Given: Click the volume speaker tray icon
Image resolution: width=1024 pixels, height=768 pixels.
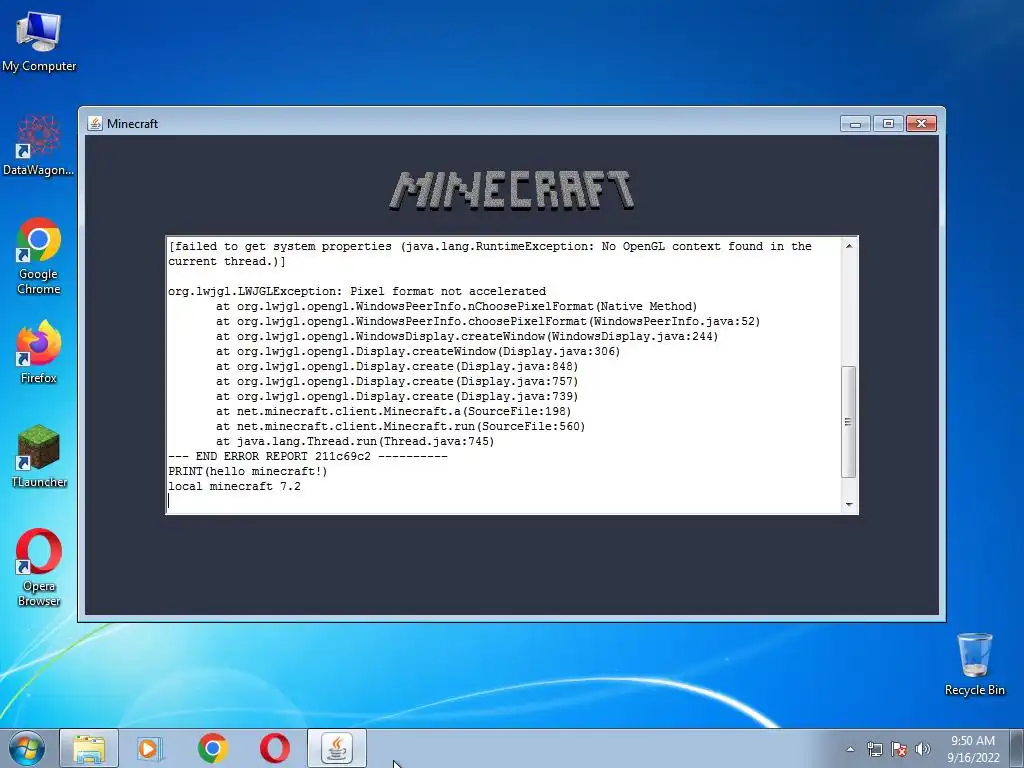Looking at the screenshot, I should click(923, 749).
